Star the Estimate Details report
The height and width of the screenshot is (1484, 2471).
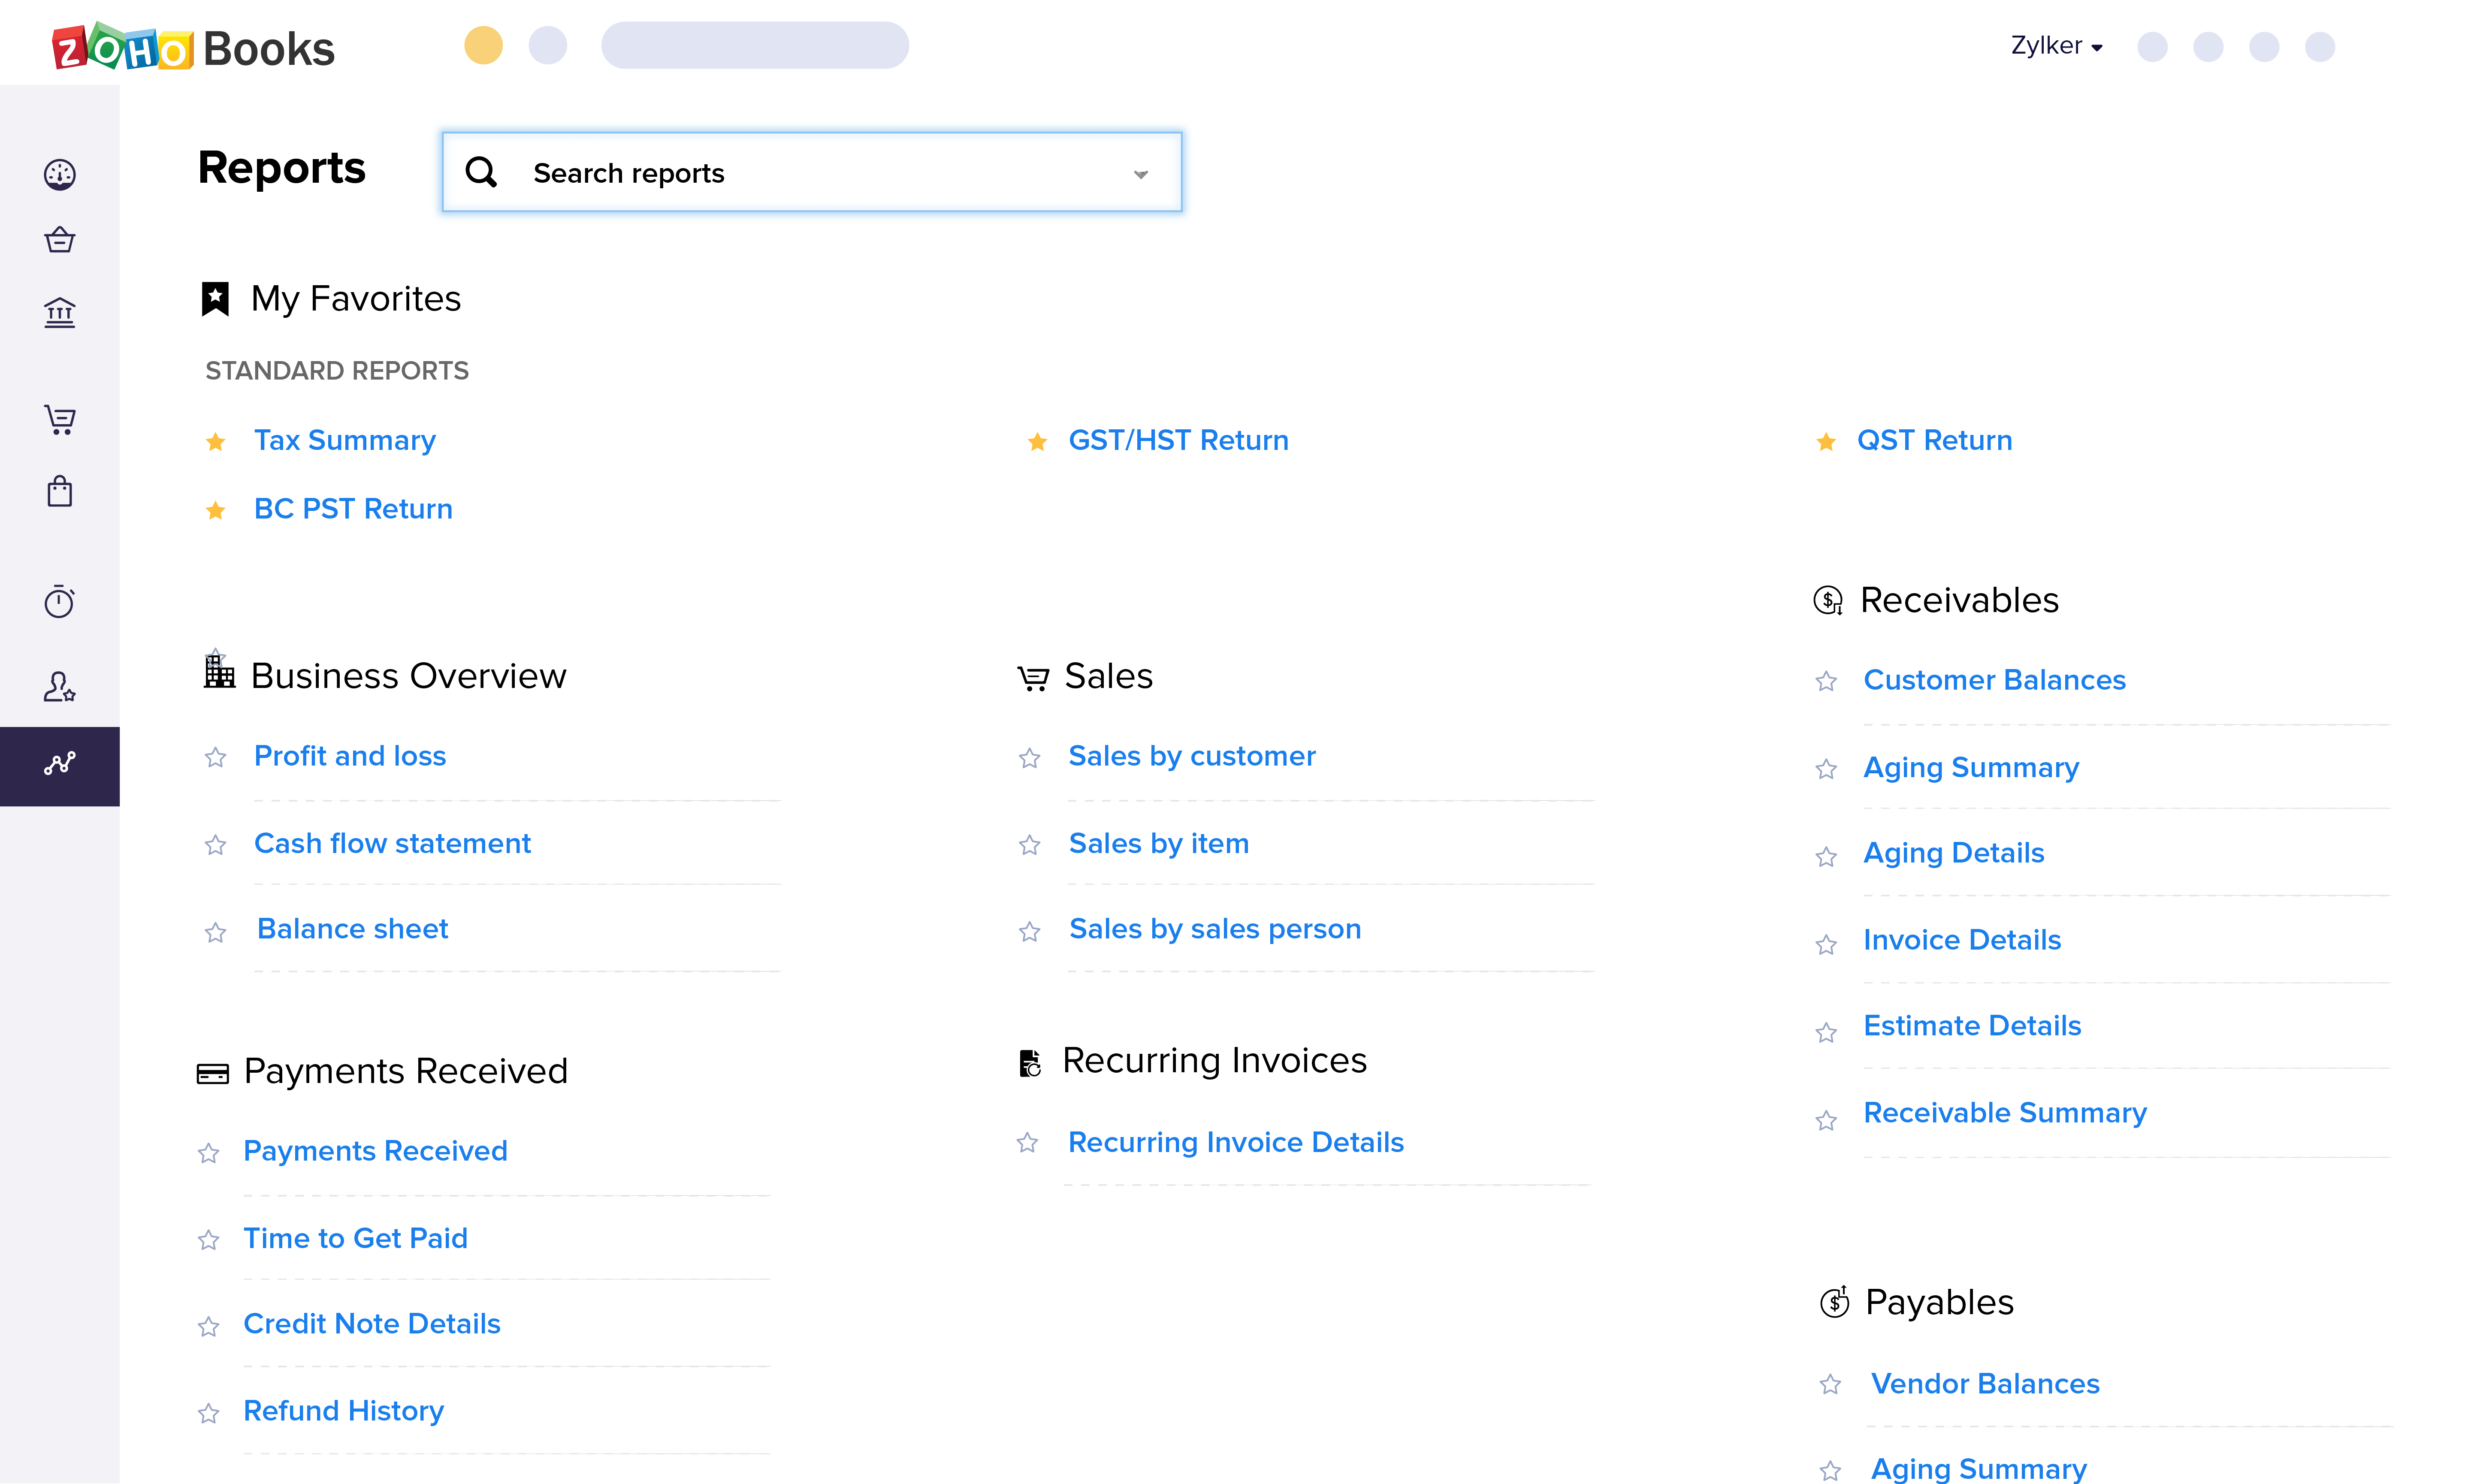[1826, 1032]
